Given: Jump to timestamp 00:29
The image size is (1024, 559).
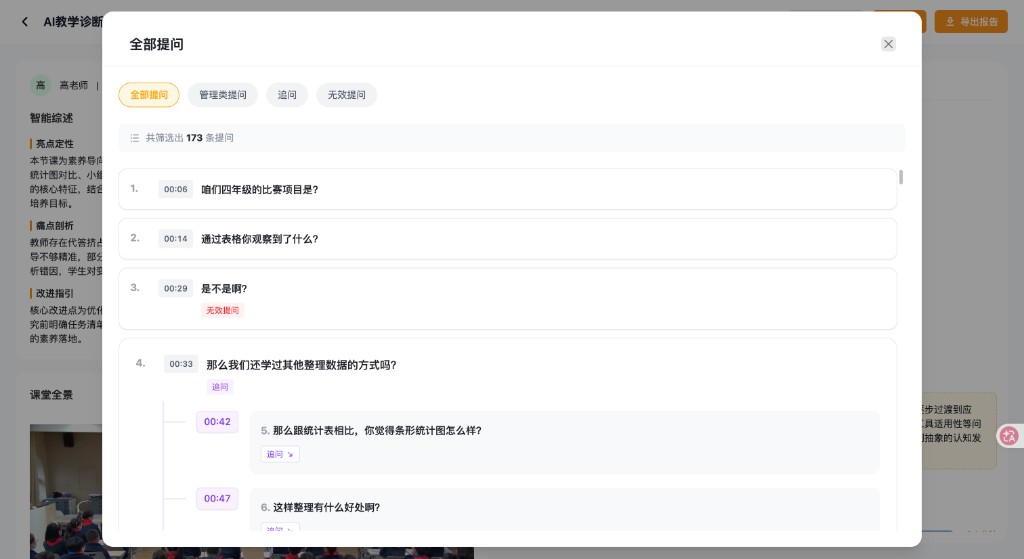Looking at the screenshot, I should (176, 289).
